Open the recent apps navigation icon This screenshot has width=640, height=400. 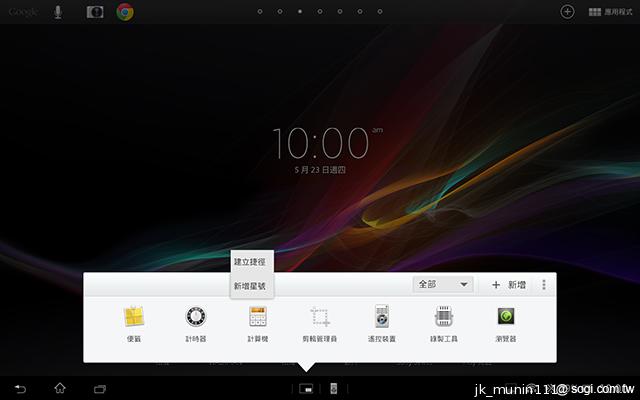[100, 389]
